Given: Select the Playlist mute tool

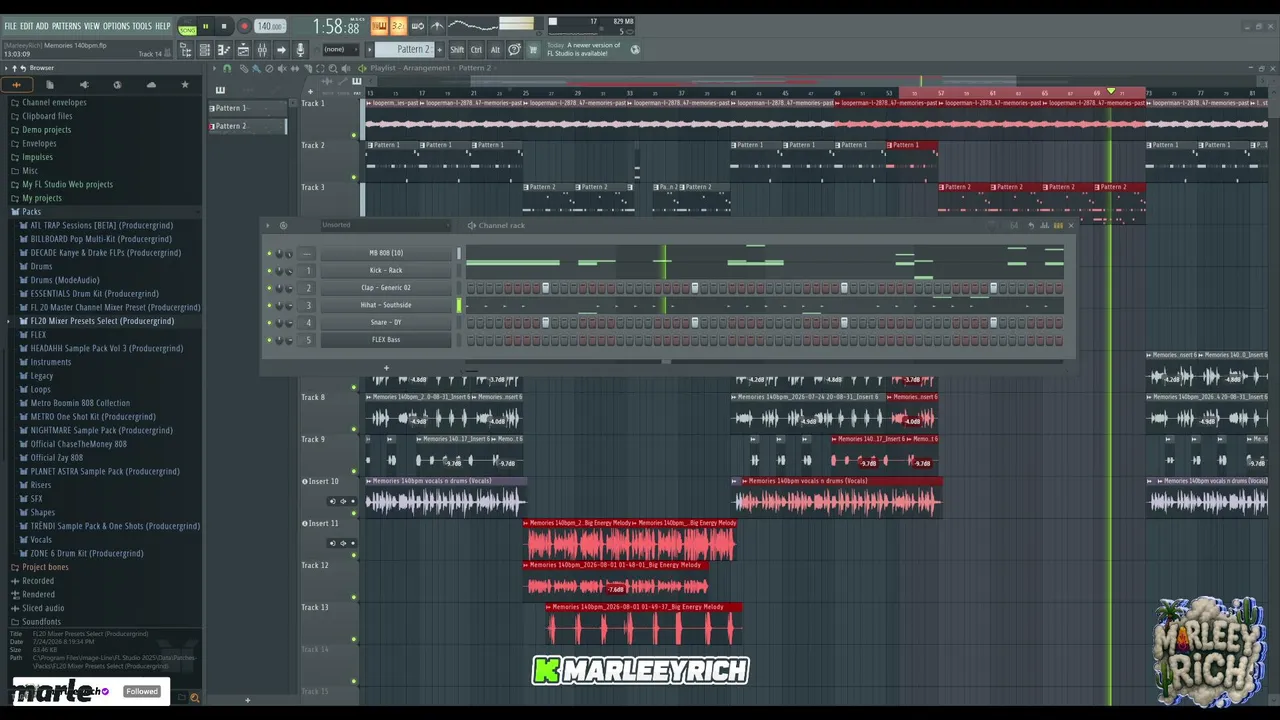Looking at the screenshot, I should coord(281,68).
